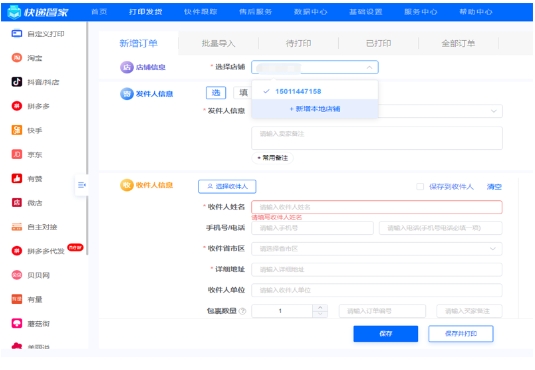
Task: Switch sender mode to 选
Action: pyautogui.click(x=216, y=92)
